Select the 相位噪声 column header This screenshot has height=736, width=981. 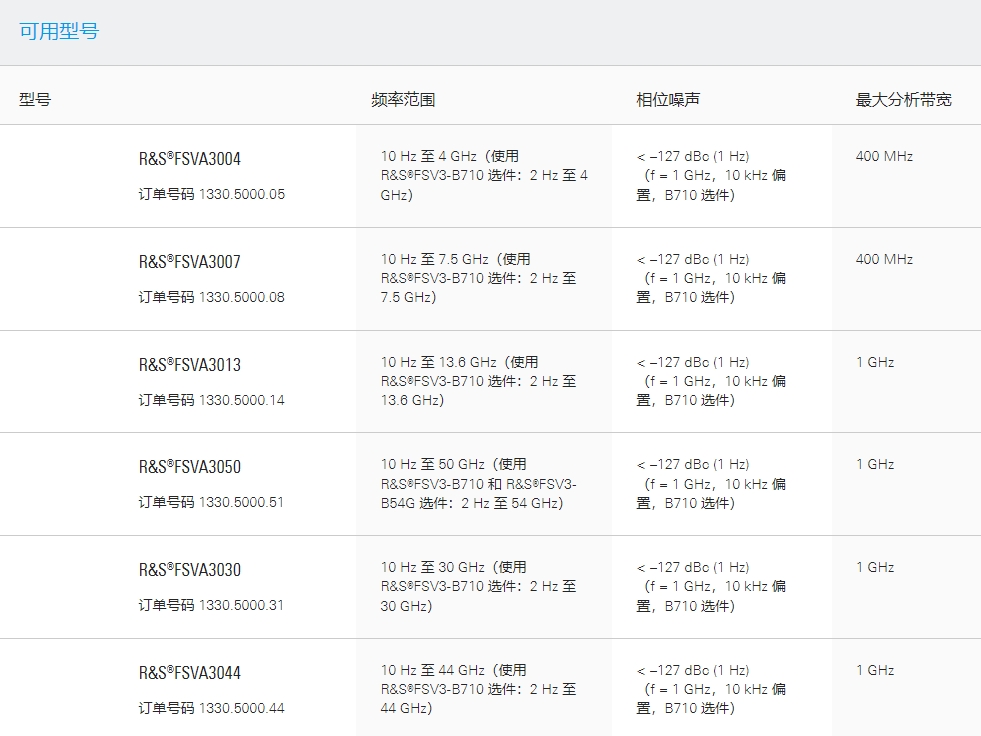click(668, 99)
